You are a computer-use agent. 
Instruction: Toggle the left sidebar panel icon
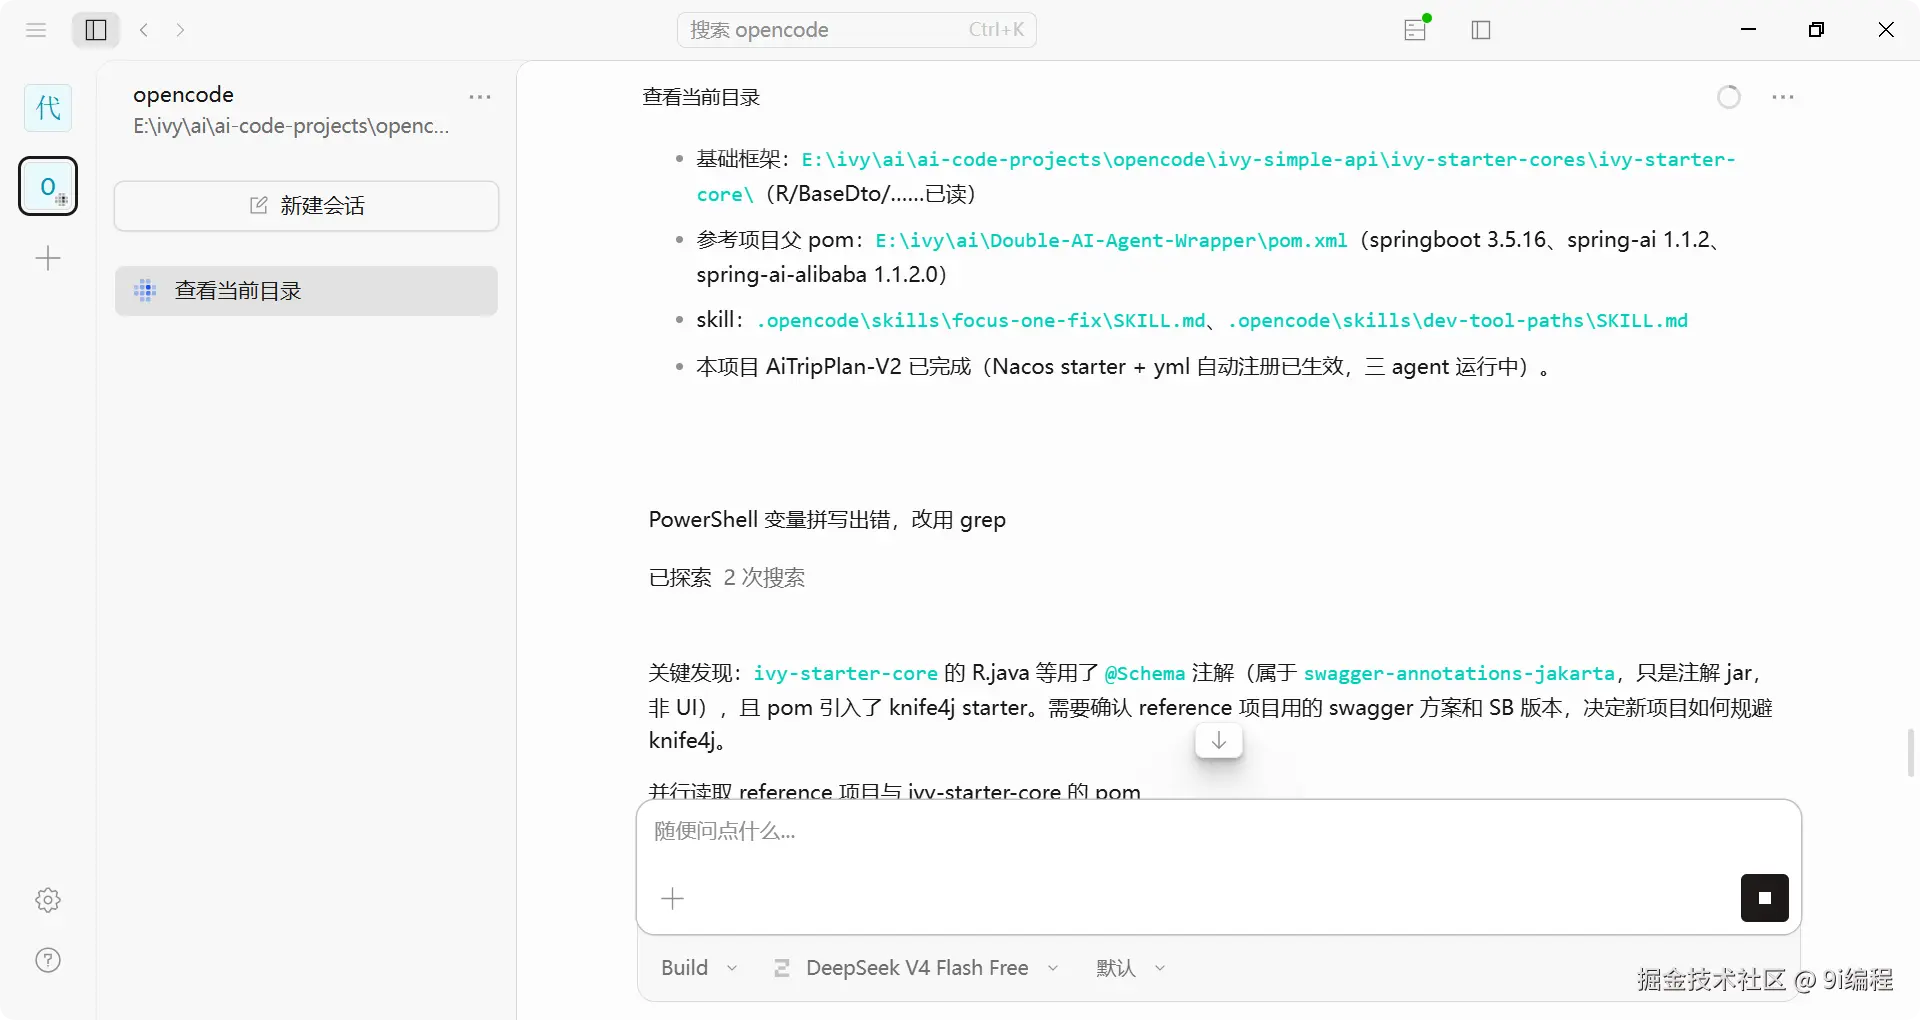click(x=96, y=30)
